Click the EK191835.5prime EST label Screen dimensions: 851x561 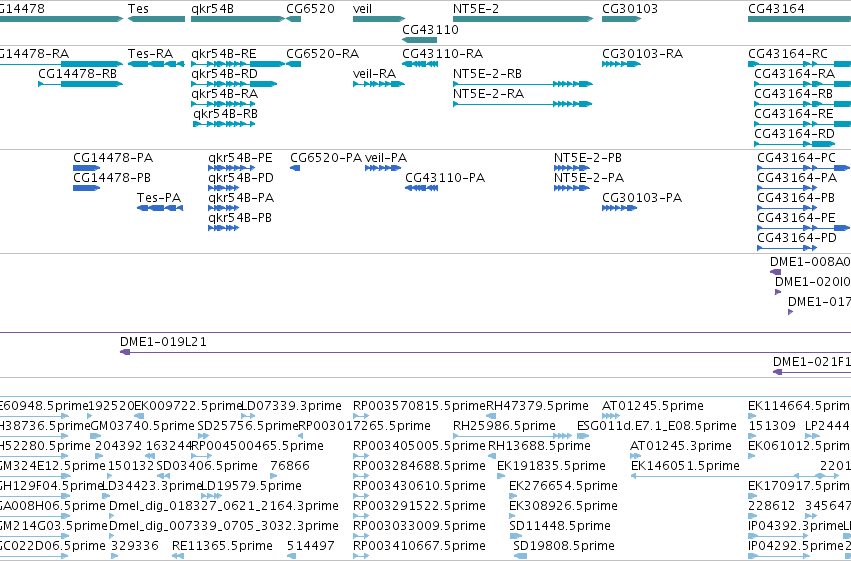(x=551, y=466)
